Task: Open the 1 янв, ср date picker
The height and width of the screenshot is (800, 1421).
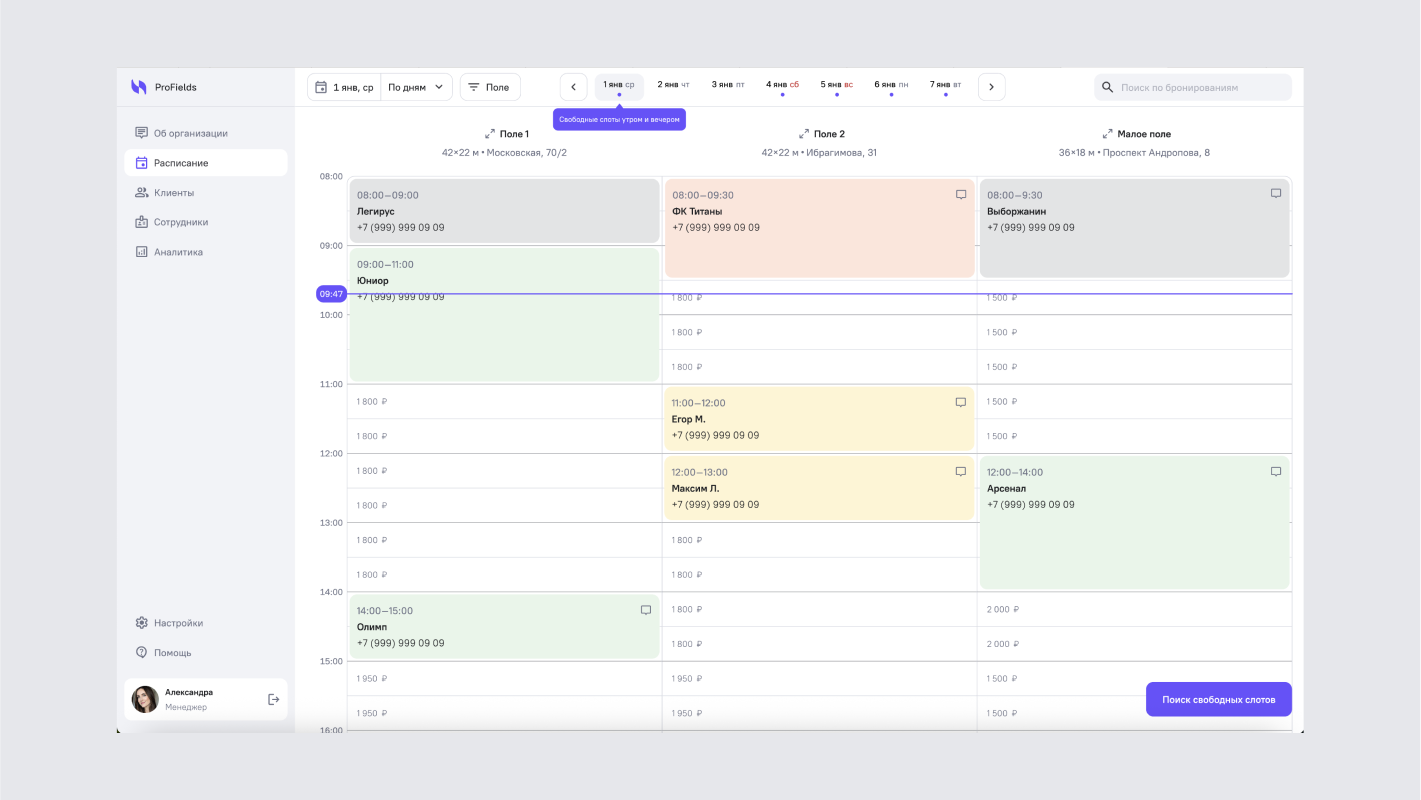Action: click(x=344, y=87)
